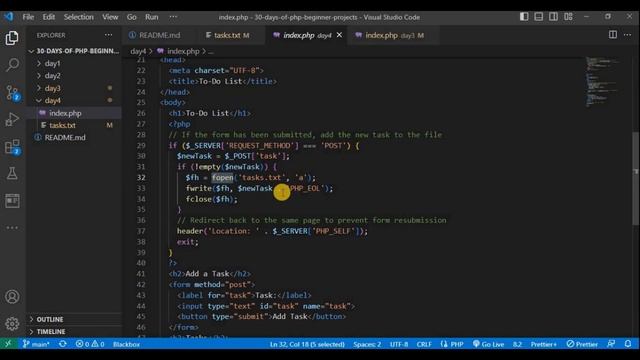Click index.php in the breadcrumb
Viewport: 640px width, 360px height.
pyautogui.click(x=183, y=51)
